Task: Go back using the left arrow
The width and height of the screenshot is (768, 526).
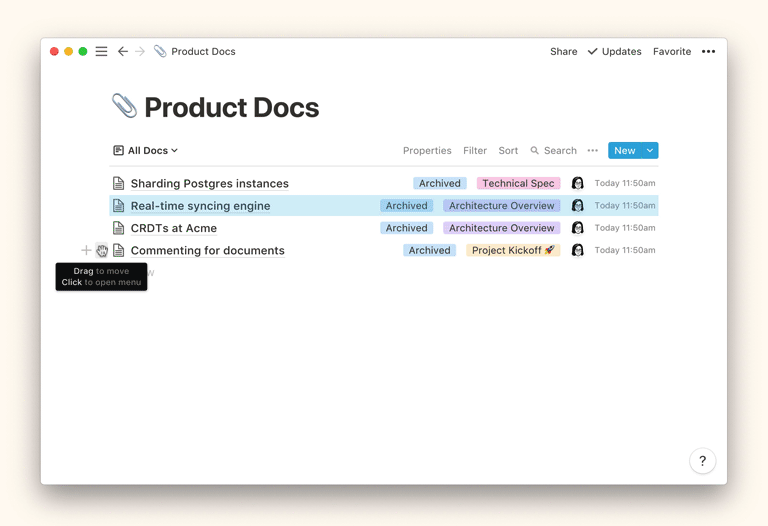Action: (122, 51)
